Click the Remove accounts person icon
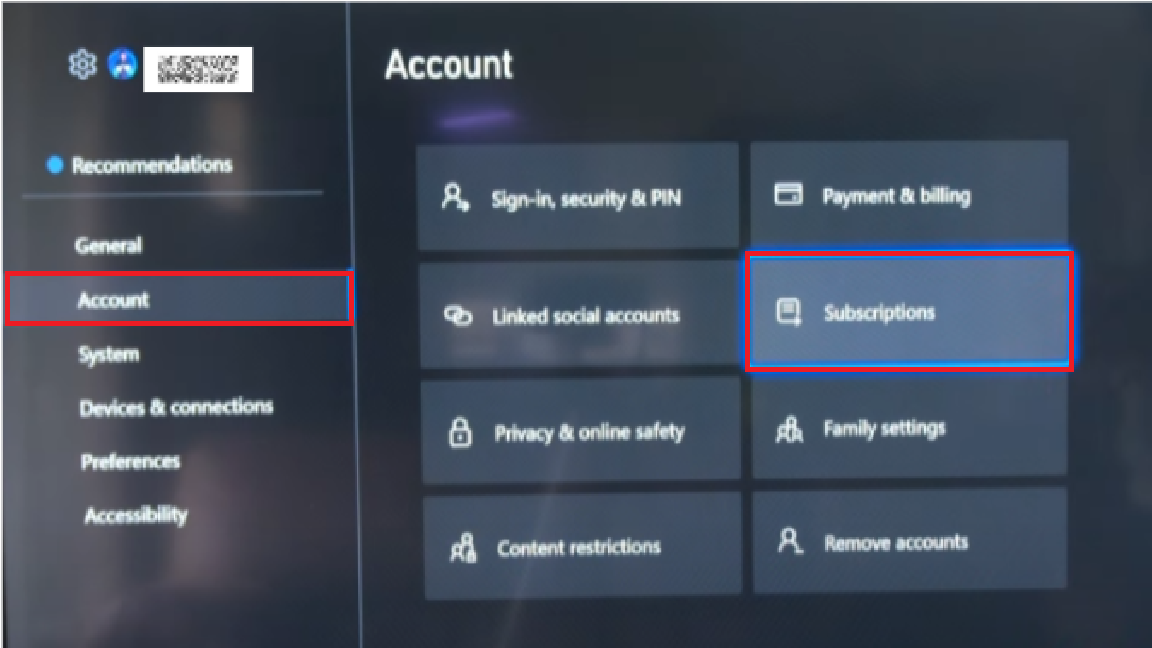The image size is (1152, 648). coord(790,541)
